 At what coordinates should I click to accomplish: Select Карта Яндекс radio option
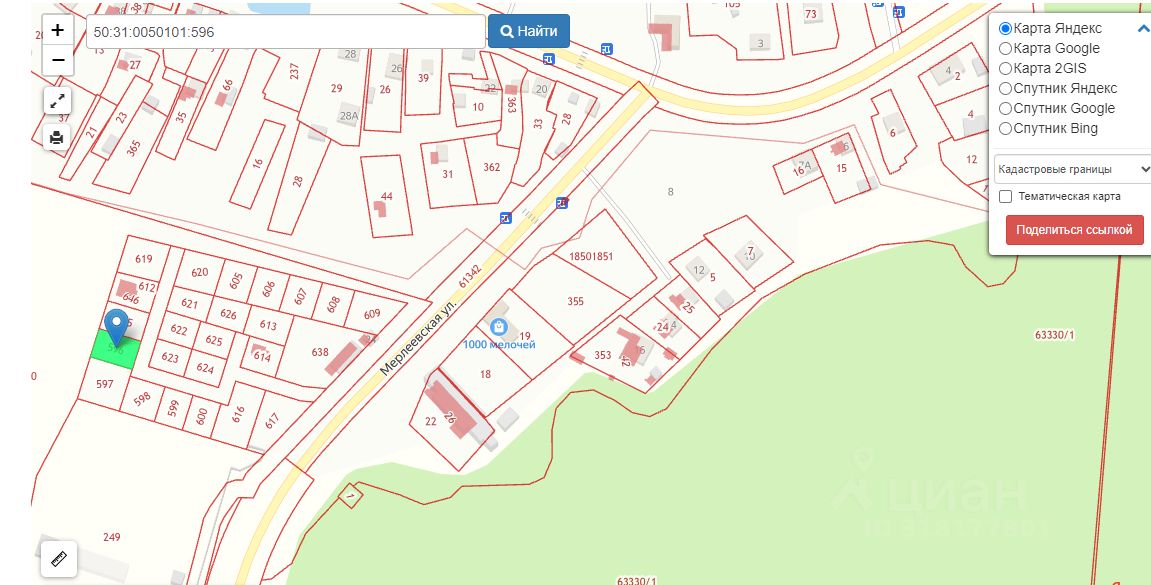click(x=1005, y=29)
